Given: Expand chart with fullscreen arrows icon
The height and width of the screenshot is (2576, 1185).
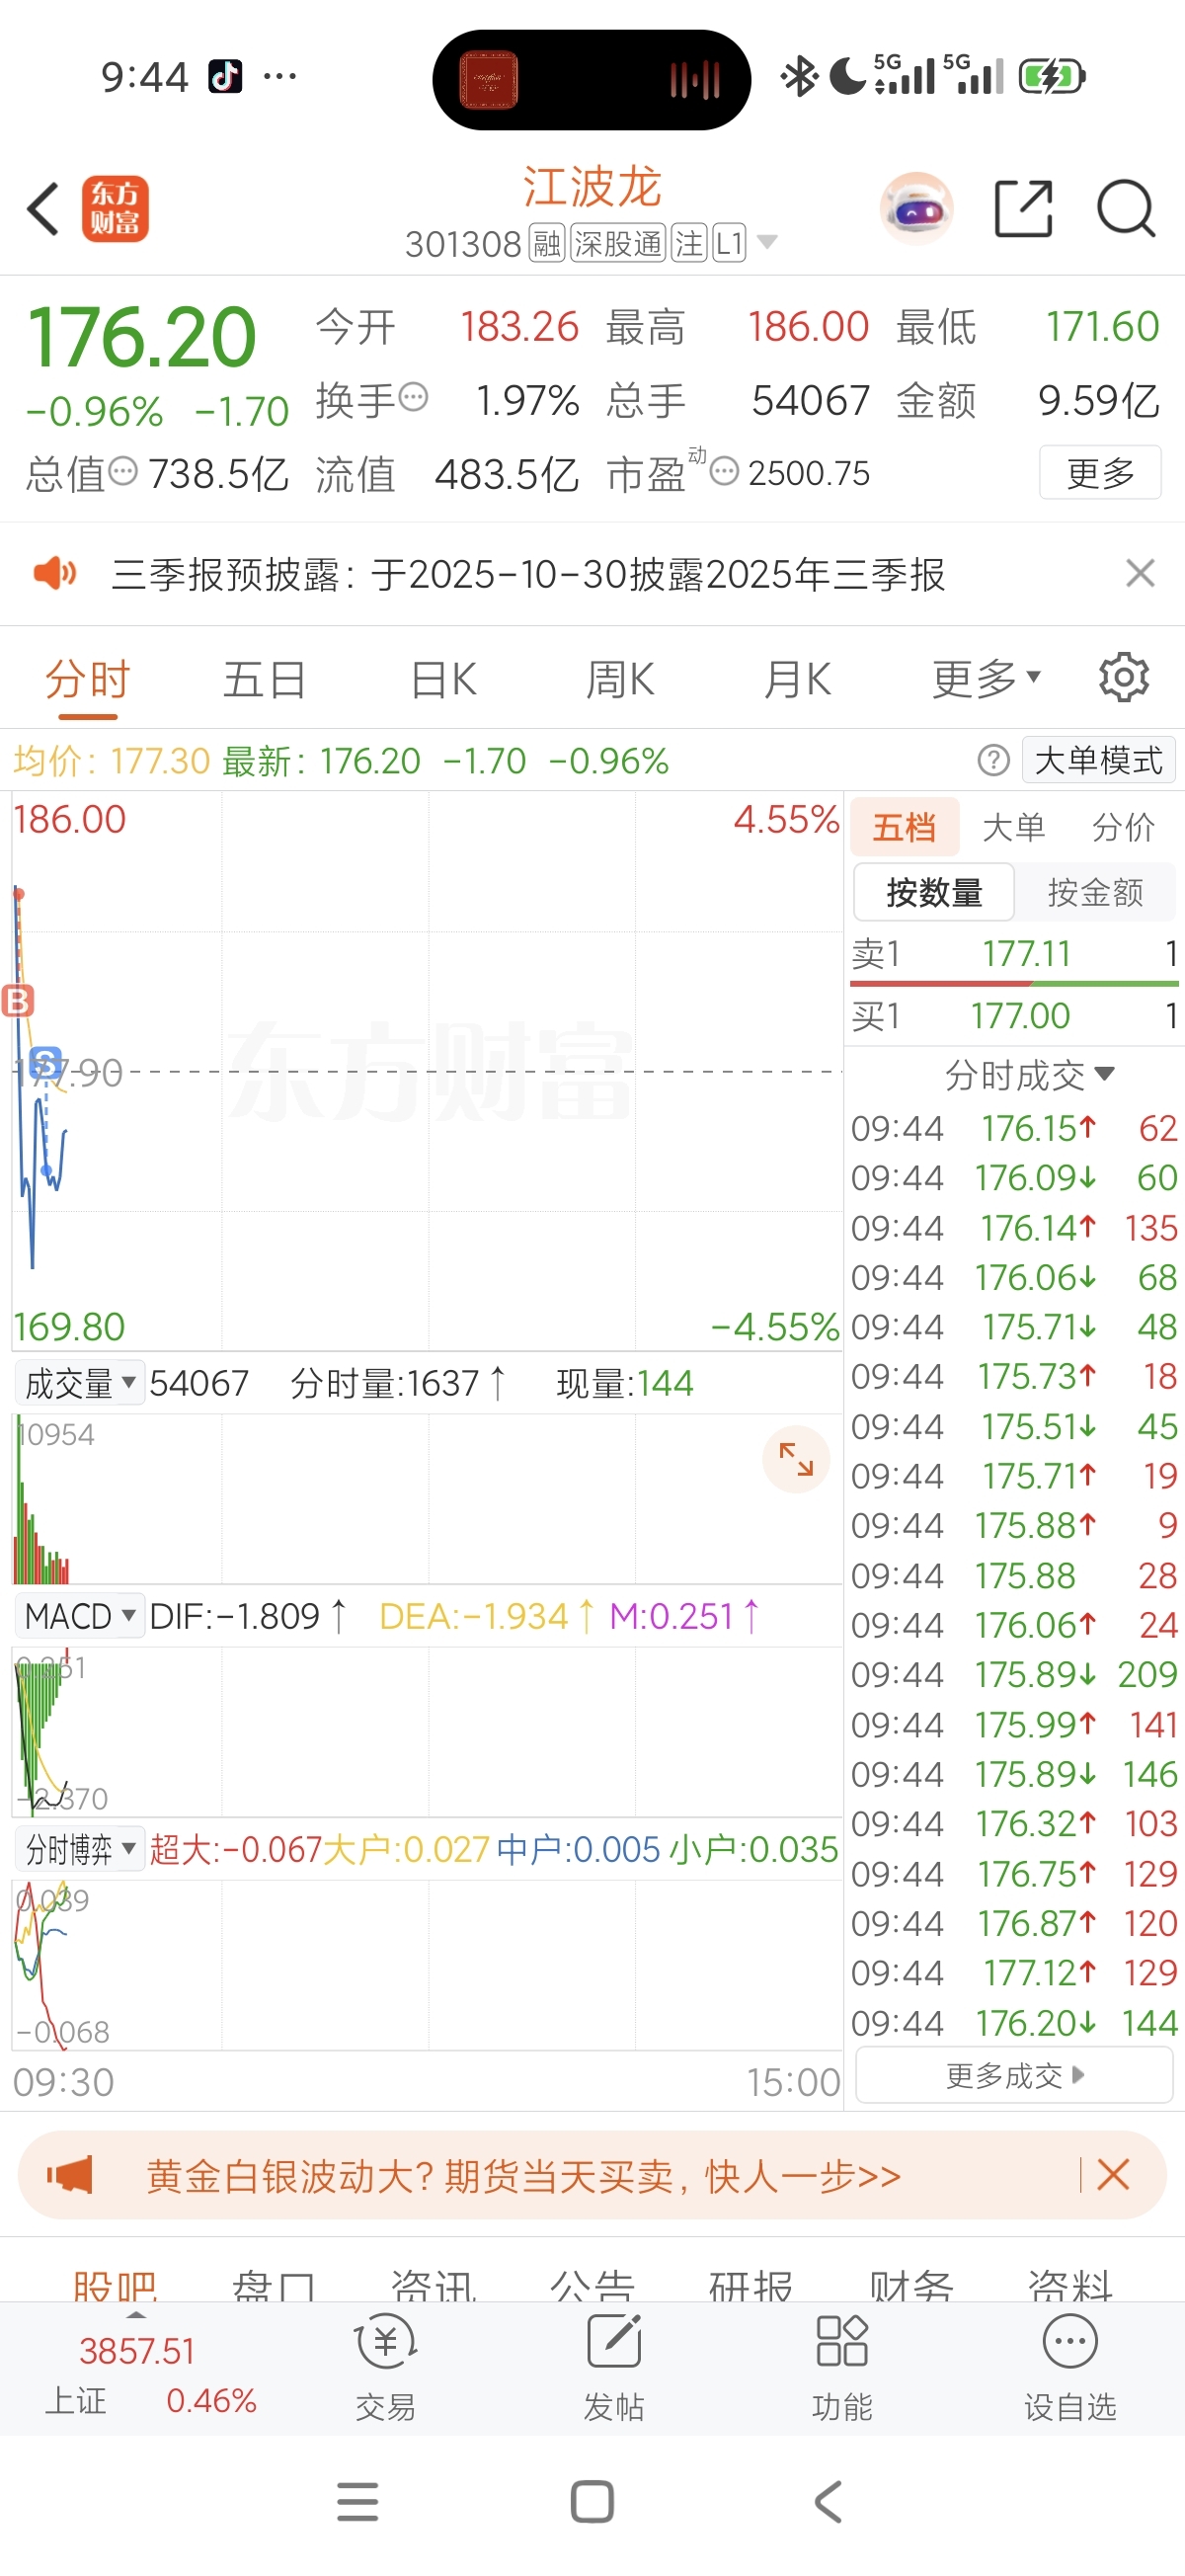Looking at the screenshot, I should [796, 1459].
